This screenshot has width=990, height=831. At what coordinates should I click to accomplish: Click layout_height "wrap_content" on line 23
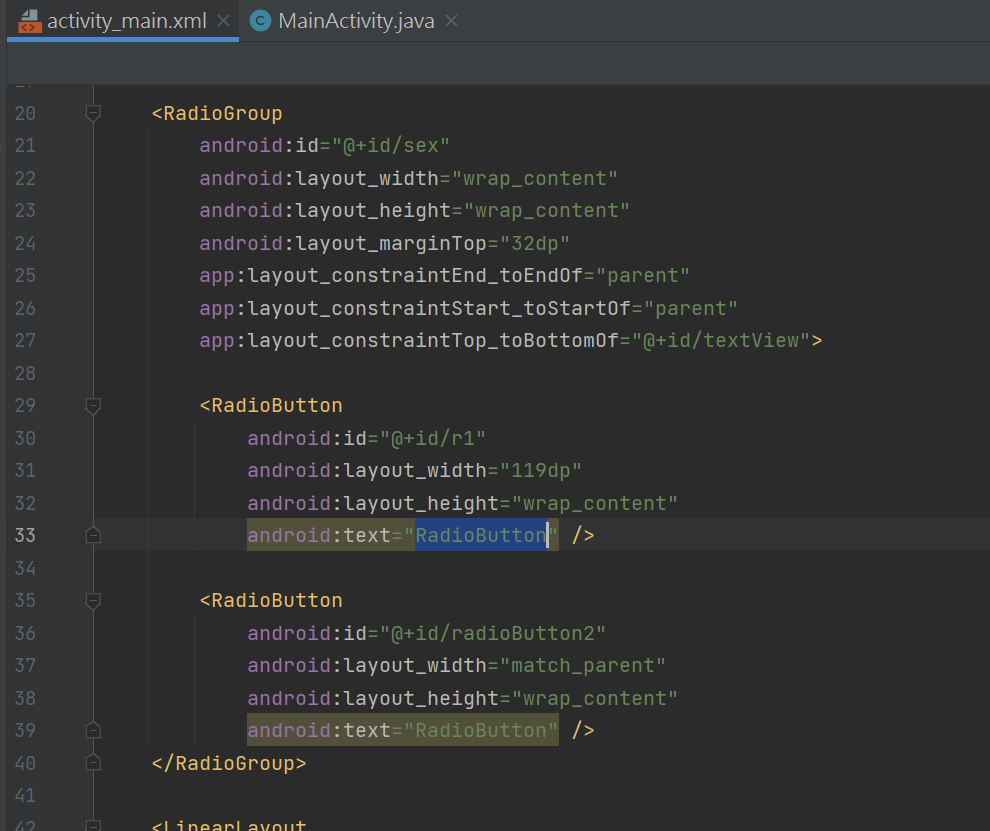[546, 211]
